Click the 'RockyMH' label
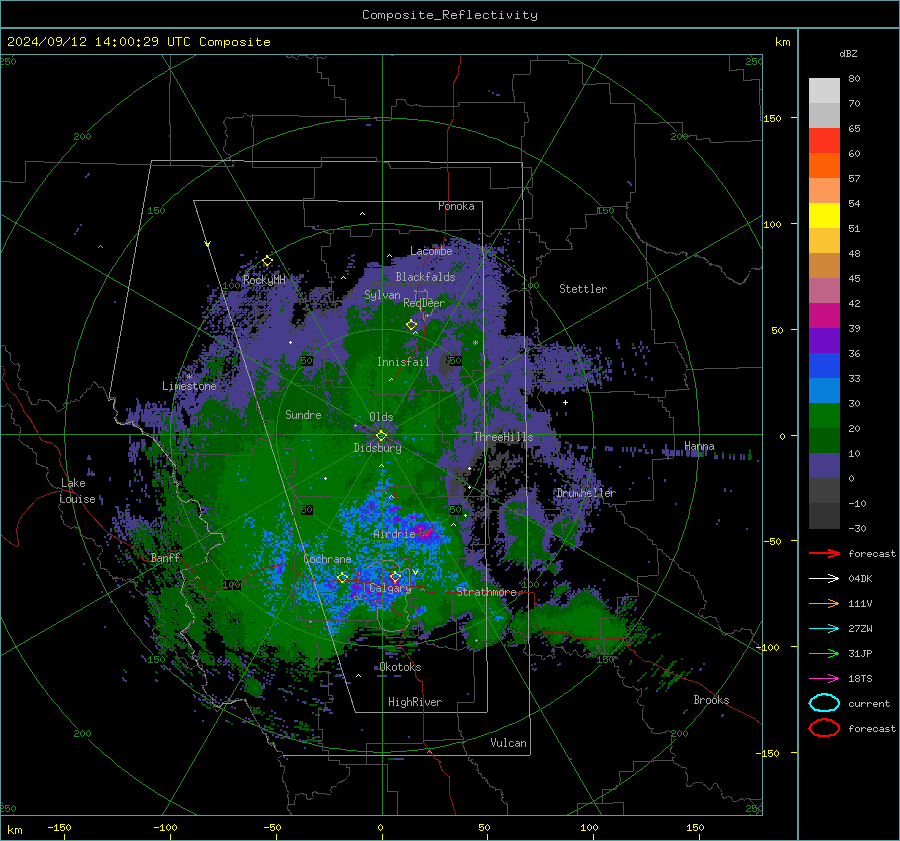Image resolution: width=900 pixels, height=841 pixels. click(264, 280)
